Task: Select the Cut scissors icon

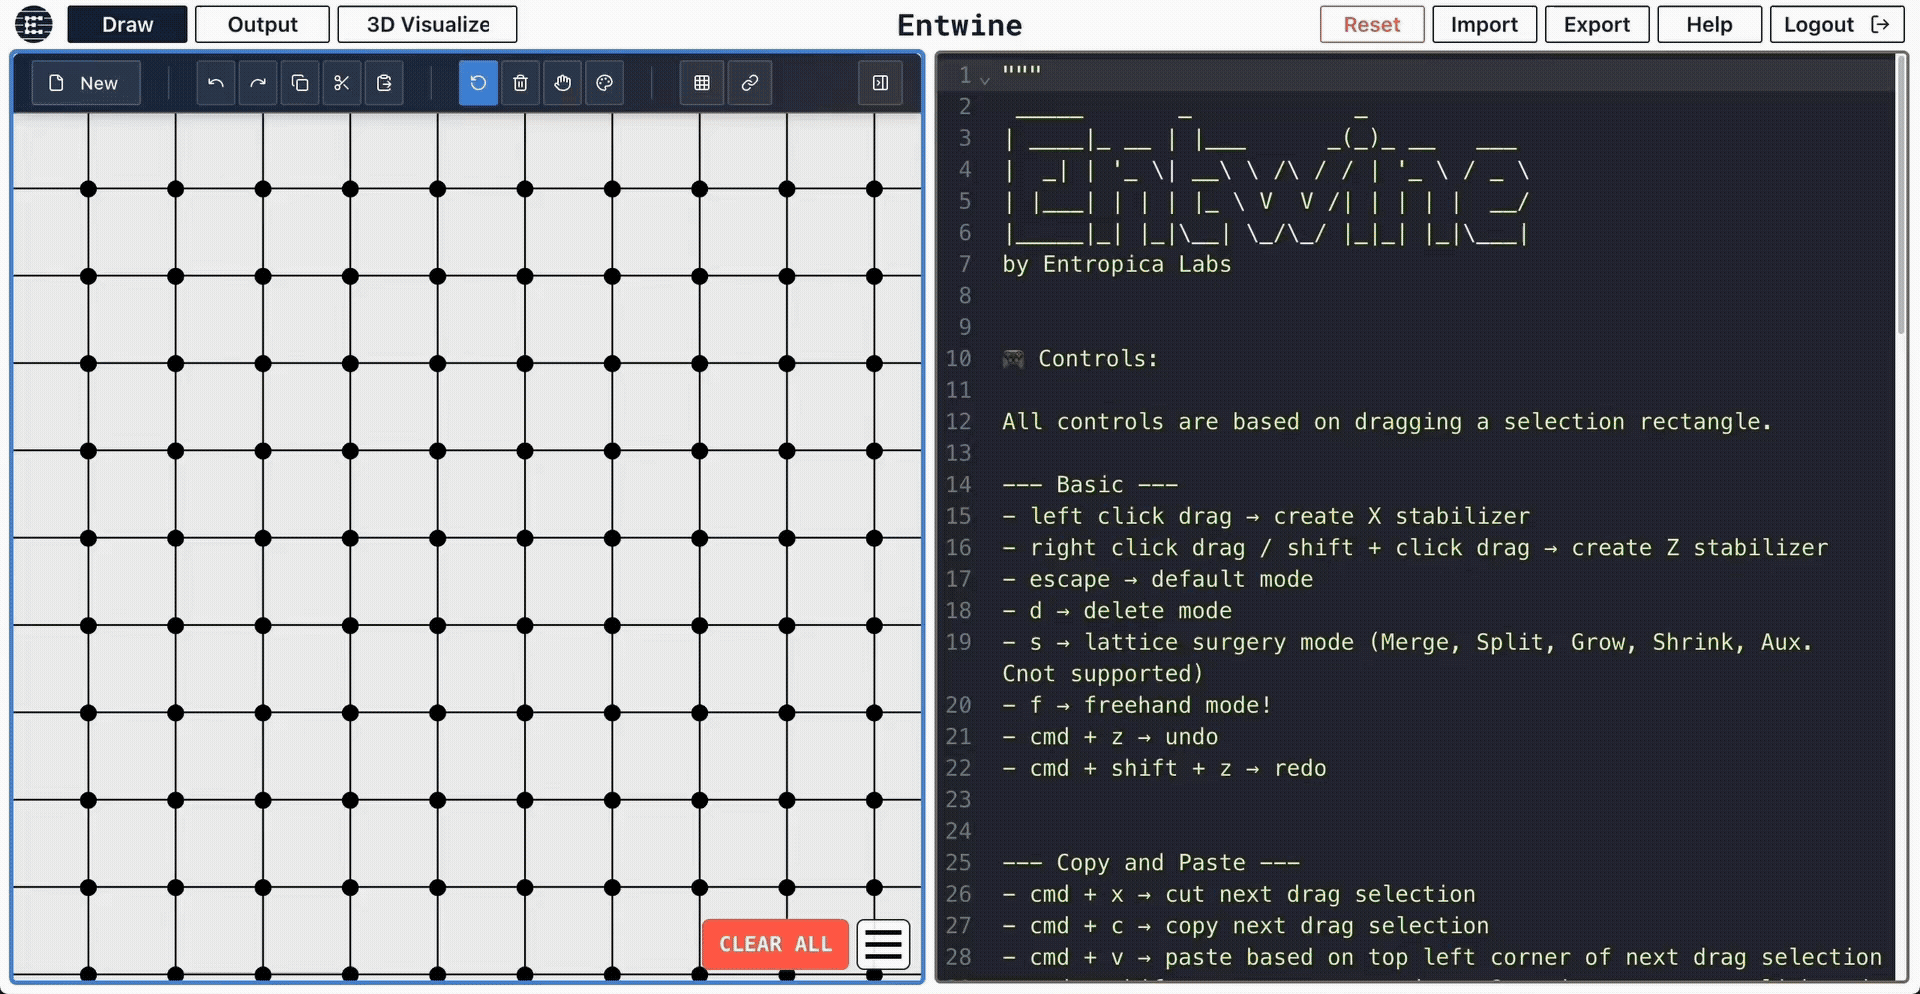Action: (341, 83)
